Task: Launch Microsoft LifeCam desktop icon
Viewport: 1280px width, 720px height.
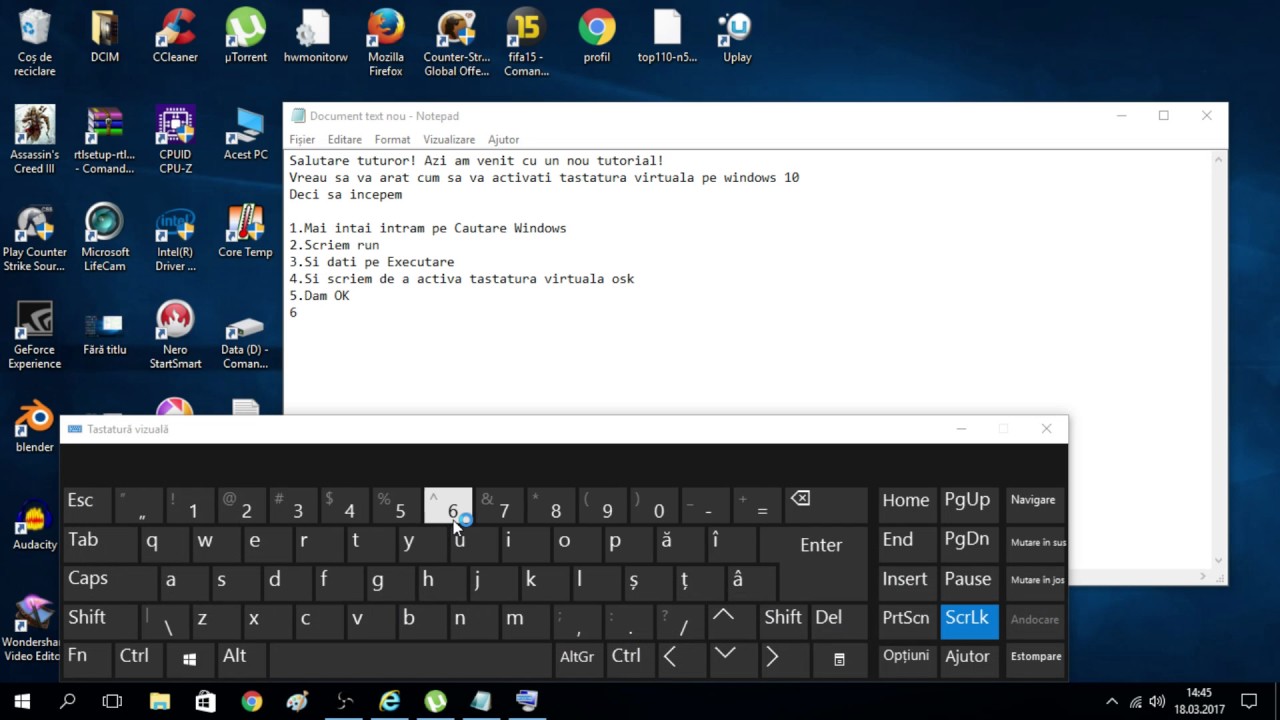Action: coord(104,237)
